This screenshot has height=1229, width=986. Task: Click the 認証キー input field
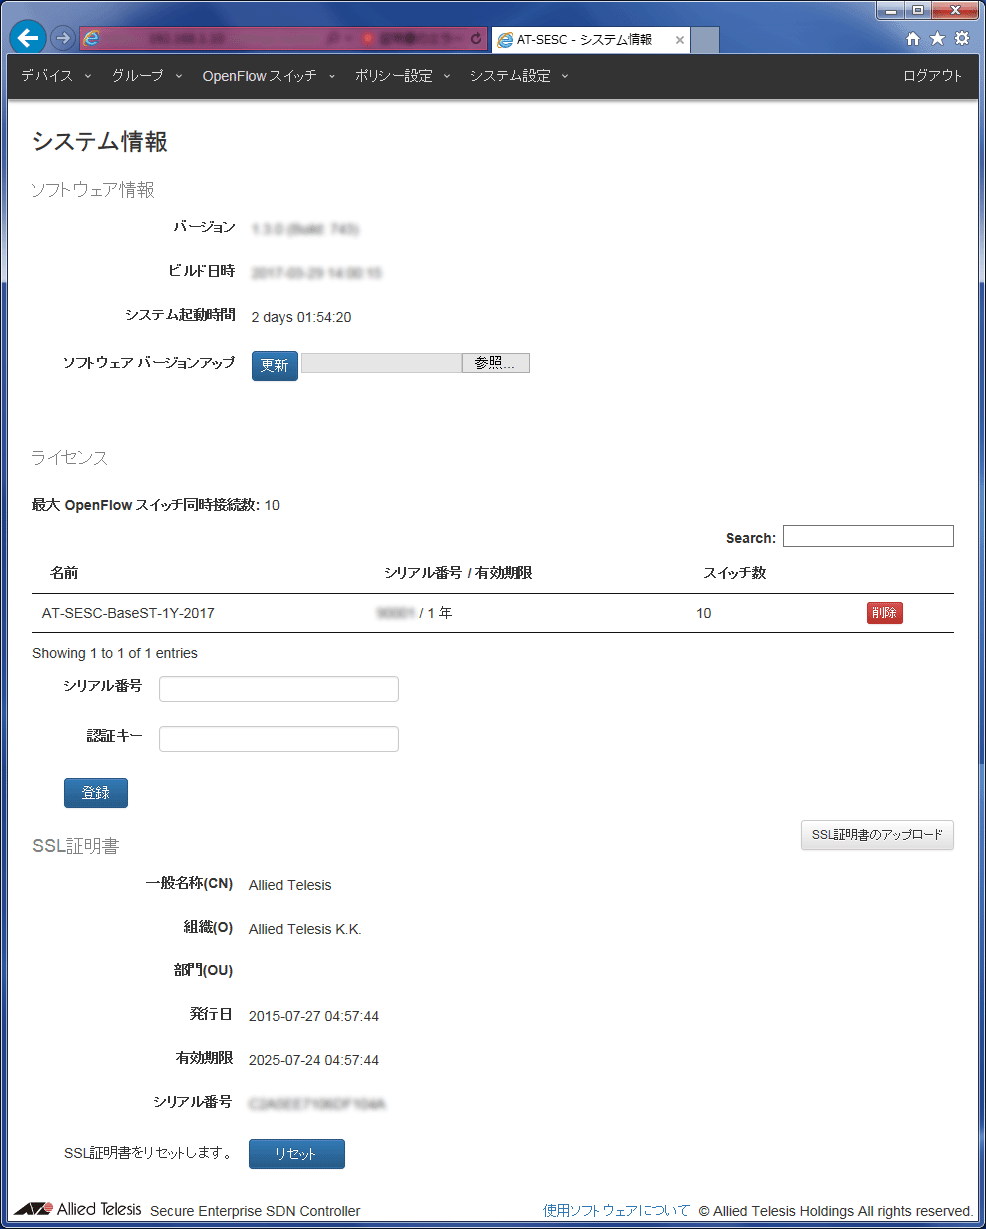(279, 739)
